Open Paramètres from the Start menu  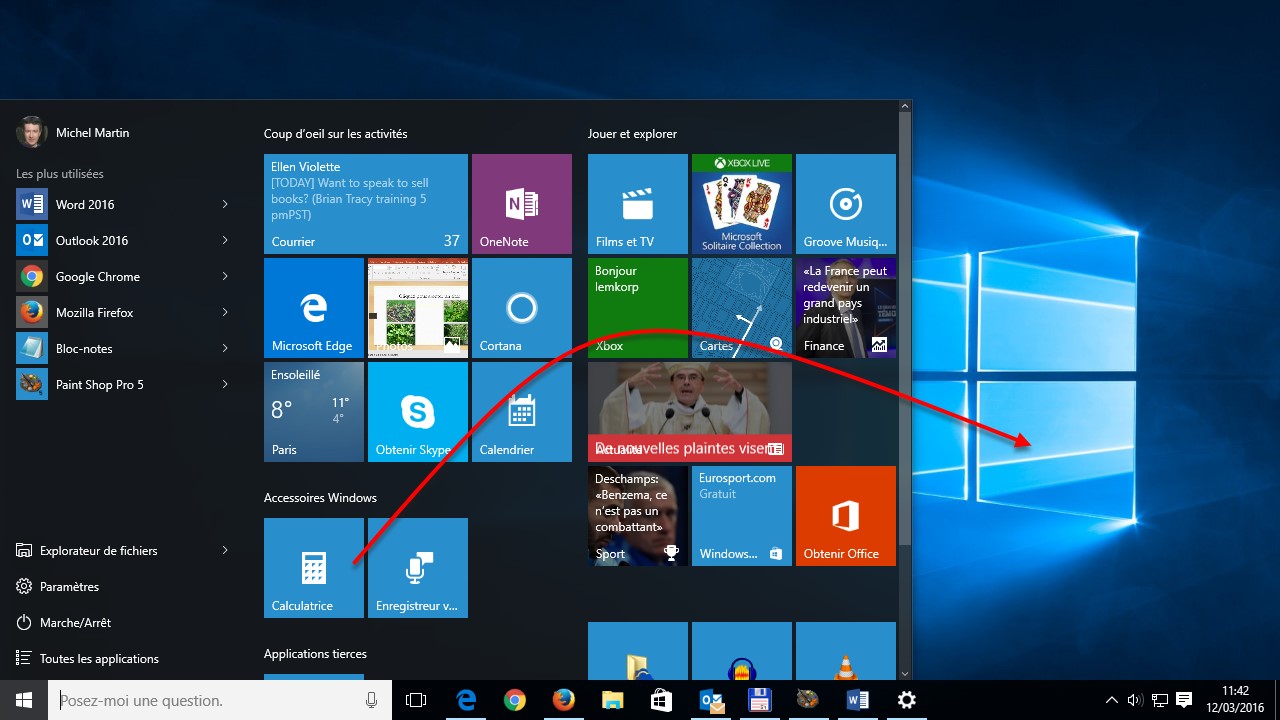(x=69, y=586)
